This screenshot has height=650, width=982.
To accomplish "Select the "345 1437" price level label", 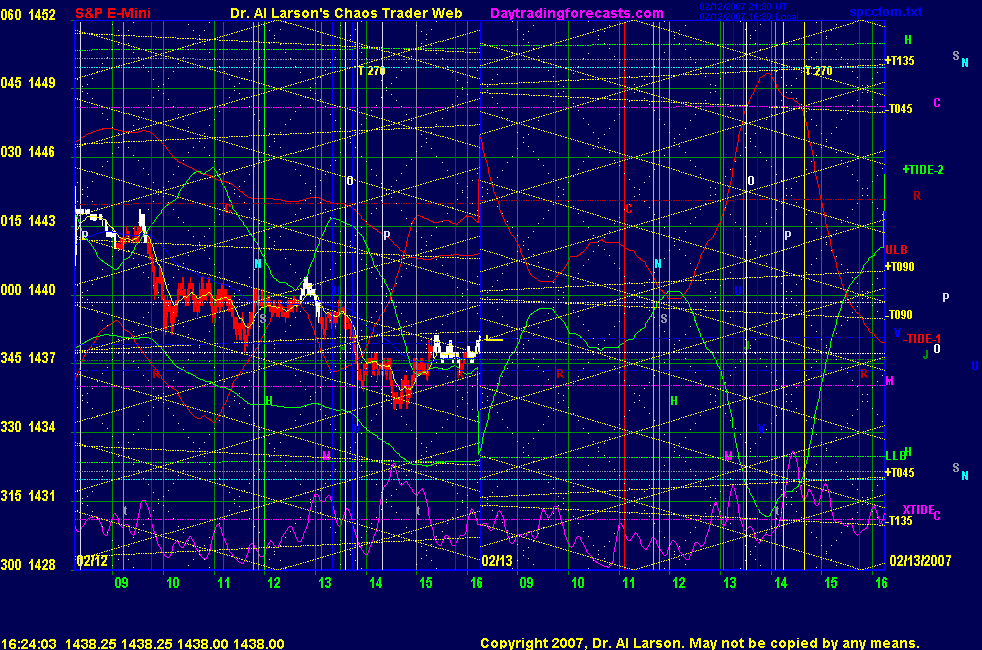I will (28, 358).
